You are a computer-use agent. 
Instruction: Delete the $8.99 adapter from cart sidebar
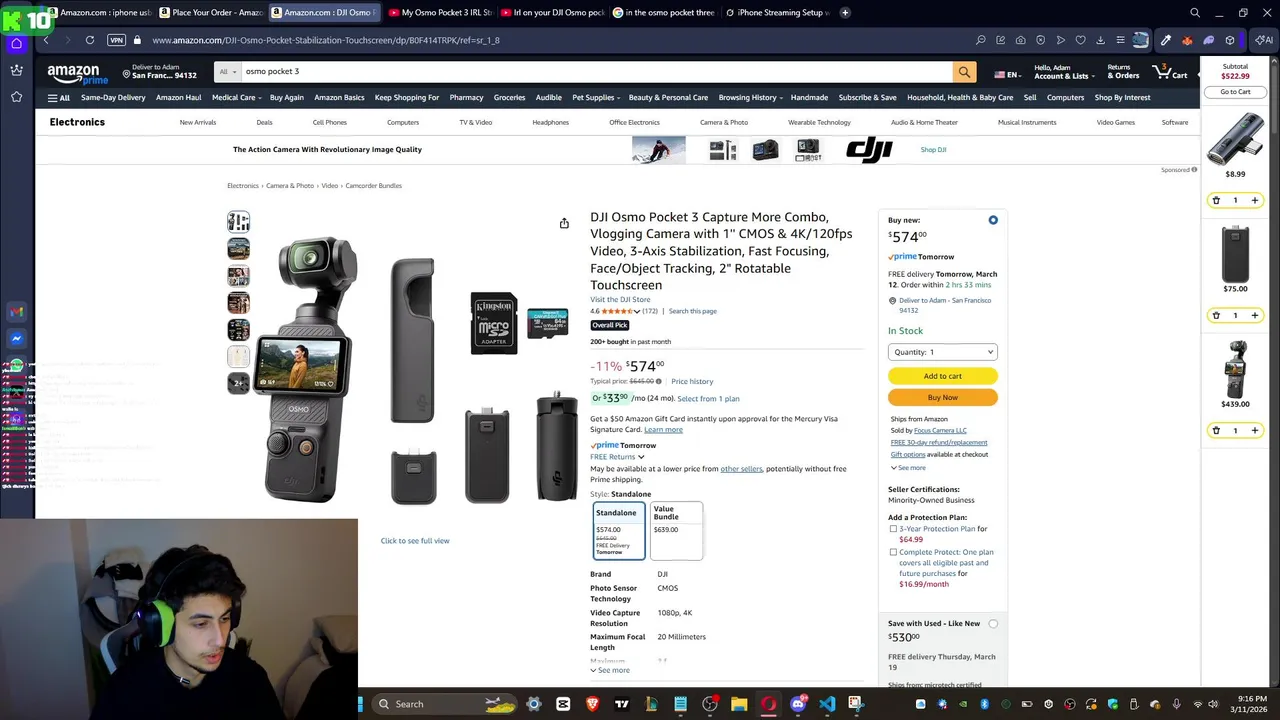[1216, 200]
